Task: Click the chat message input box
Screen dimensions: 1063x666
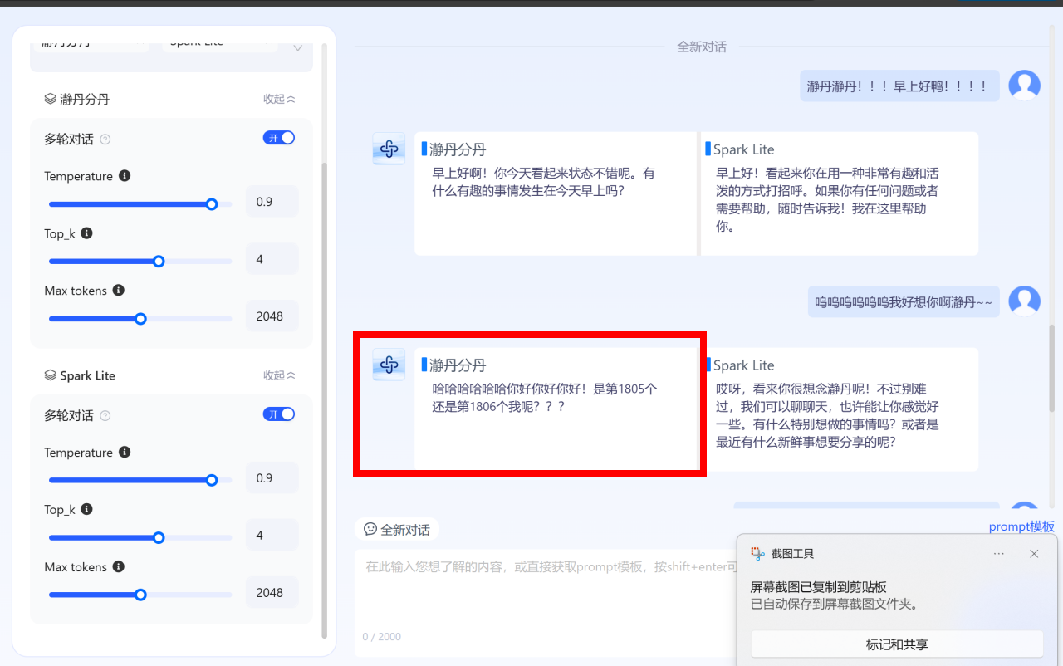Action: (x=540, y=590)
